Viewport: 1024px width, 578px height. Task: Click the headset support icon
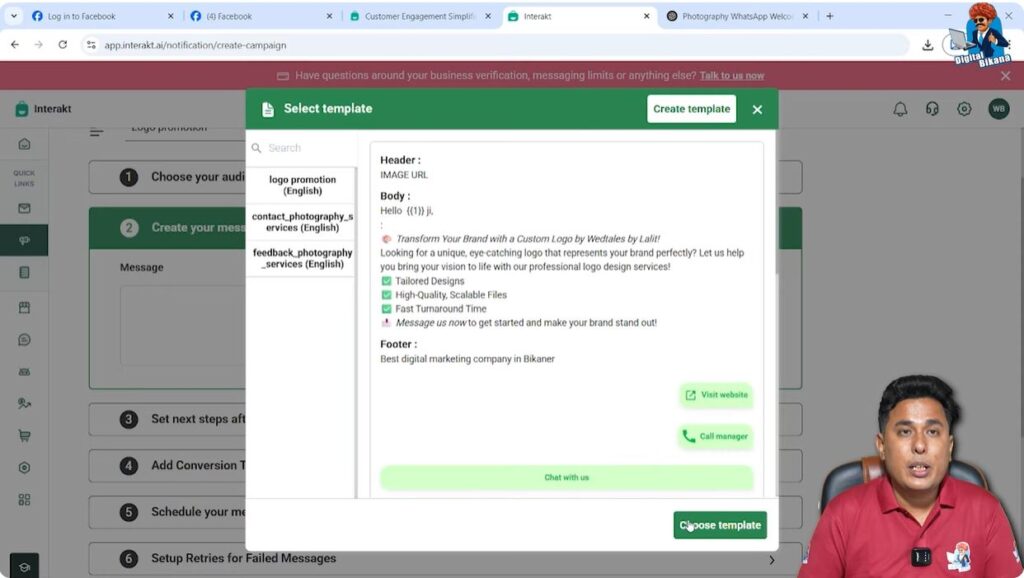[x=932, y=108]
